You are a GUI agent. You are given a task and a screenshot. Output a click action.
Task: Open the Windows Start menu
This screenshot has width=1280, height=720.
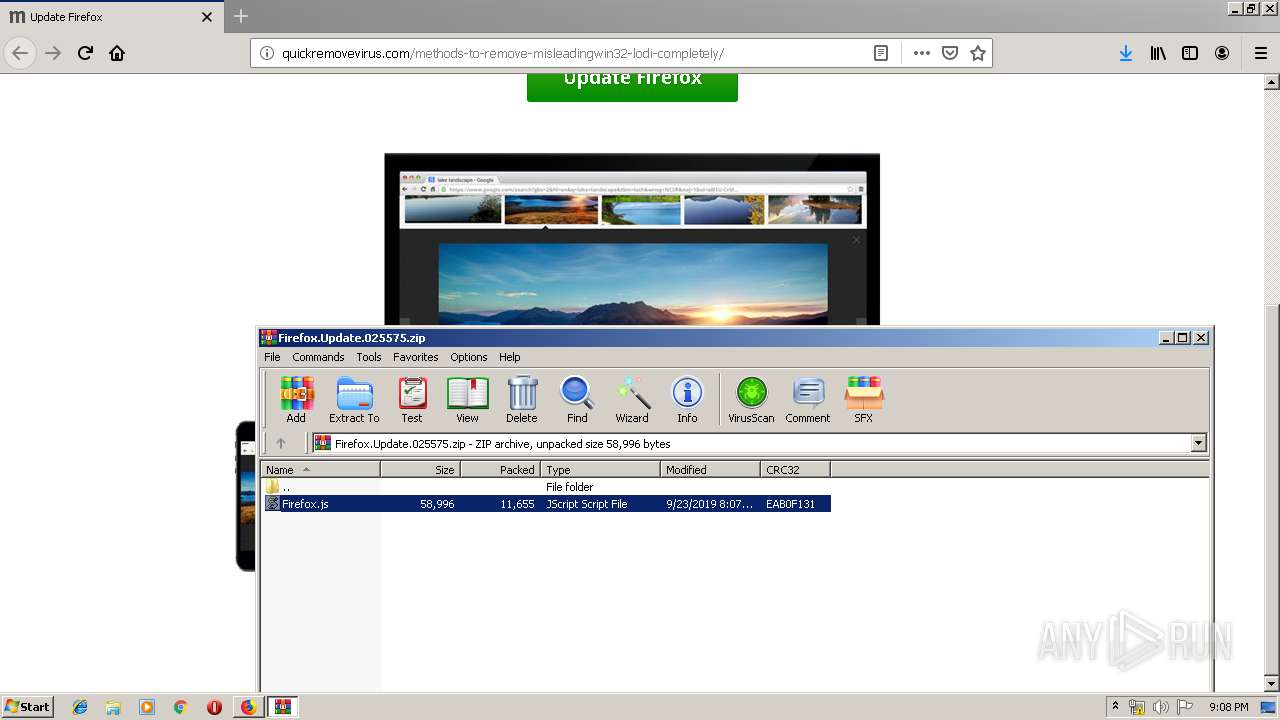click(x=28, y=706)
